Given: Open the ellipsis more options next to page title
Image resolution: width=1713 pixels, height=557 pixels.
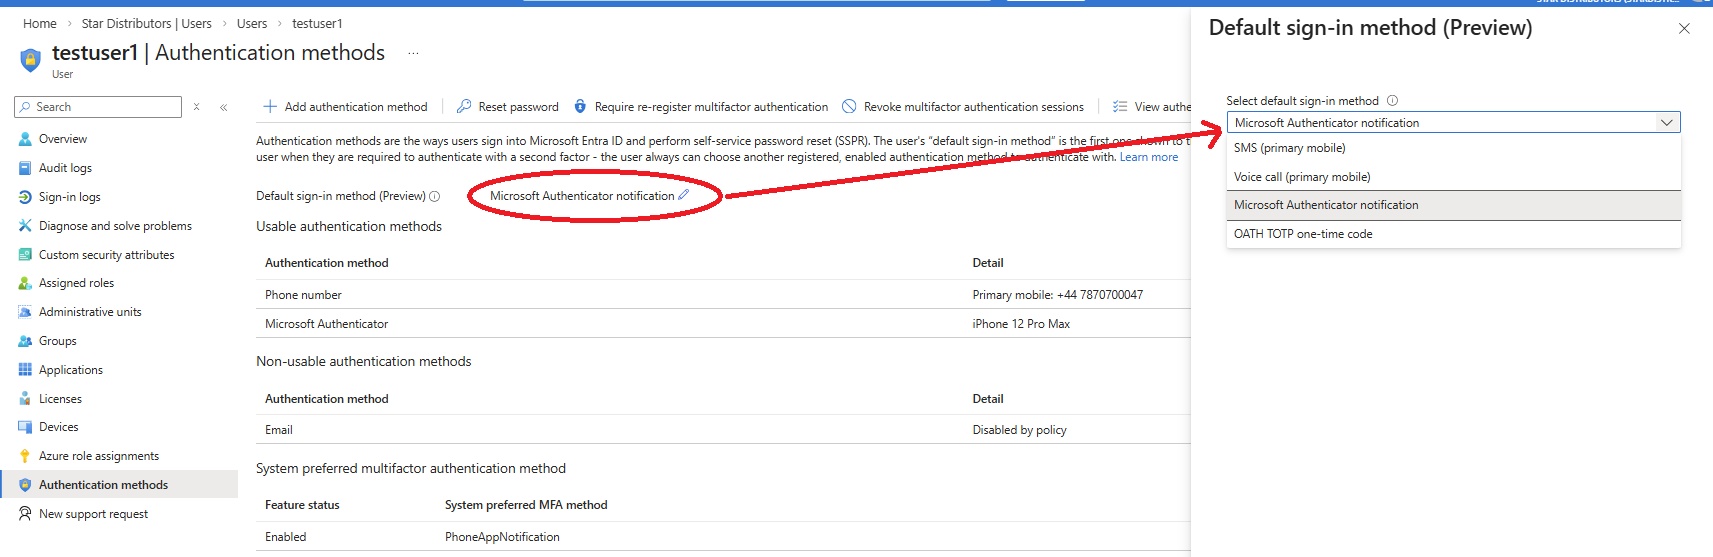Looking at the screenshot, I should click(x=413, y=53).
